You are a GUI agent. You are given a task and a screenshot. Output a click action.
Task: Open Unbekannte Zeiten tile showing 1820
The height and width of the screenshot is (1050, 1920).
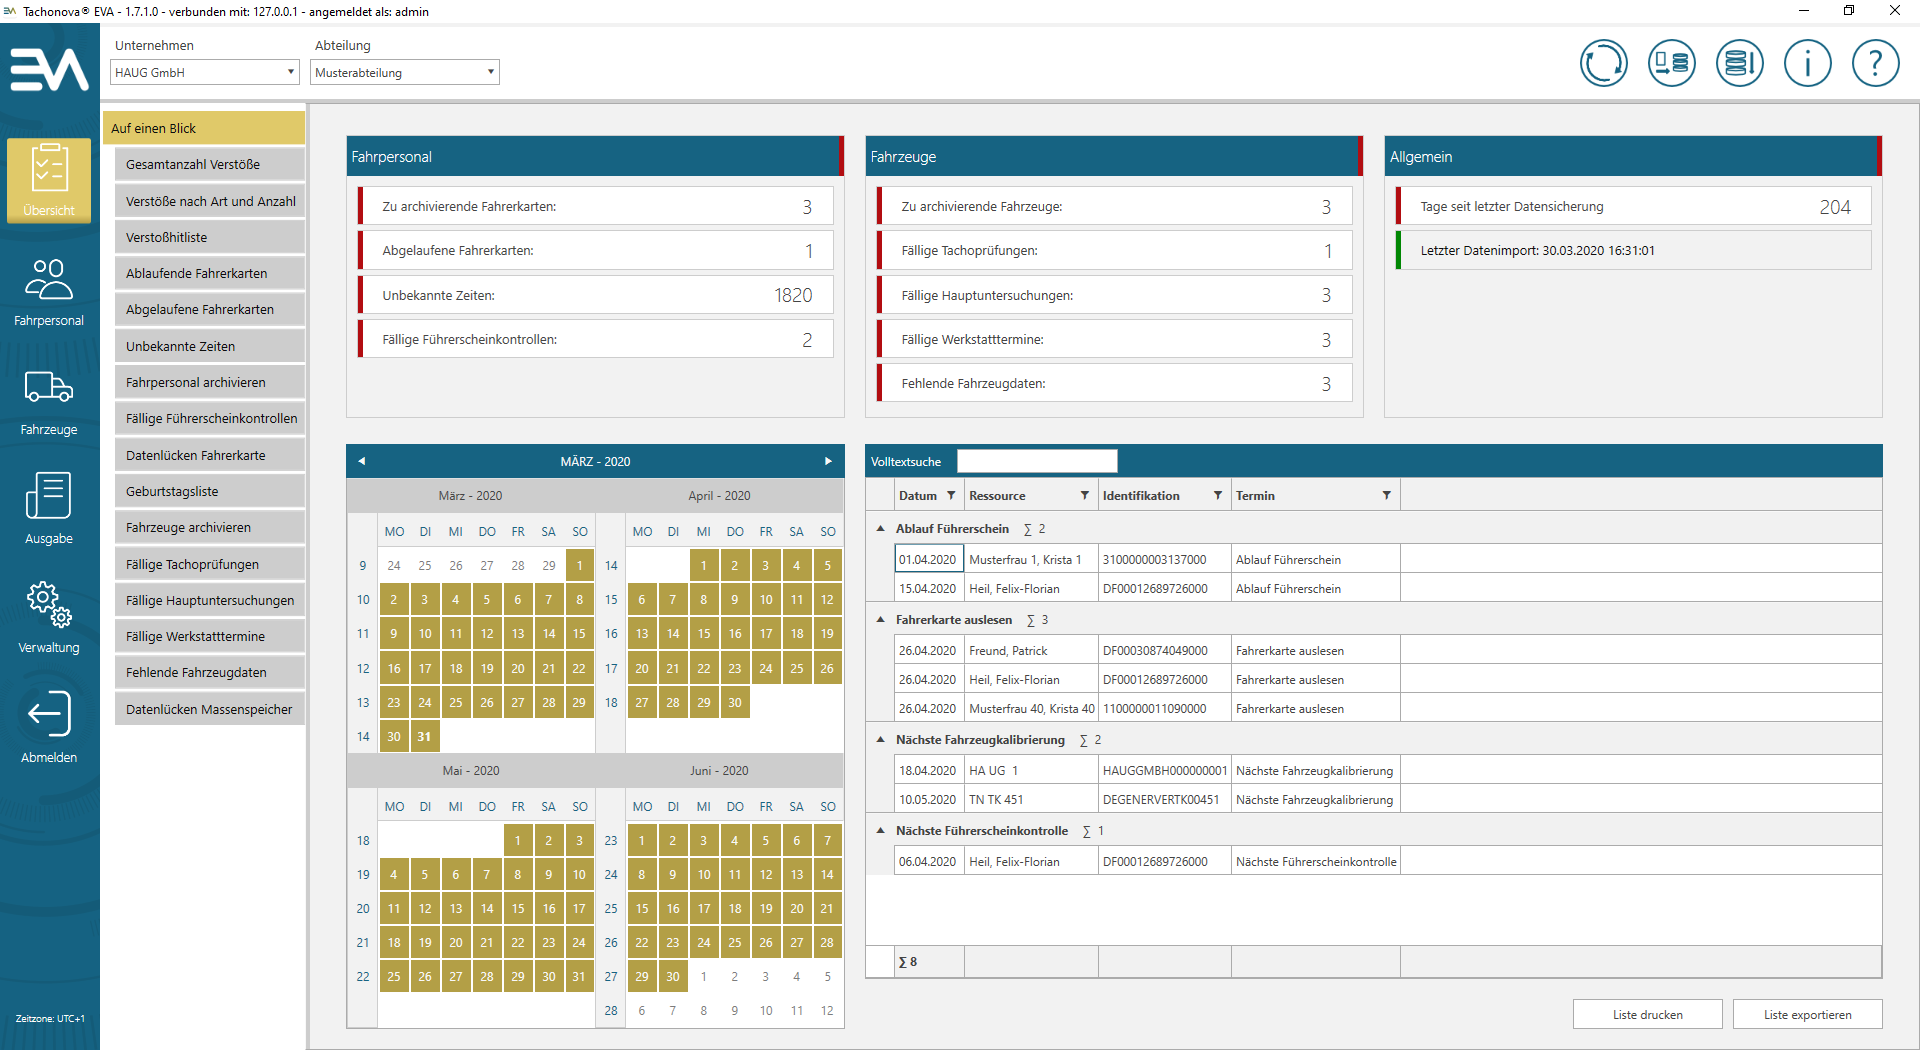click(596, 295)
